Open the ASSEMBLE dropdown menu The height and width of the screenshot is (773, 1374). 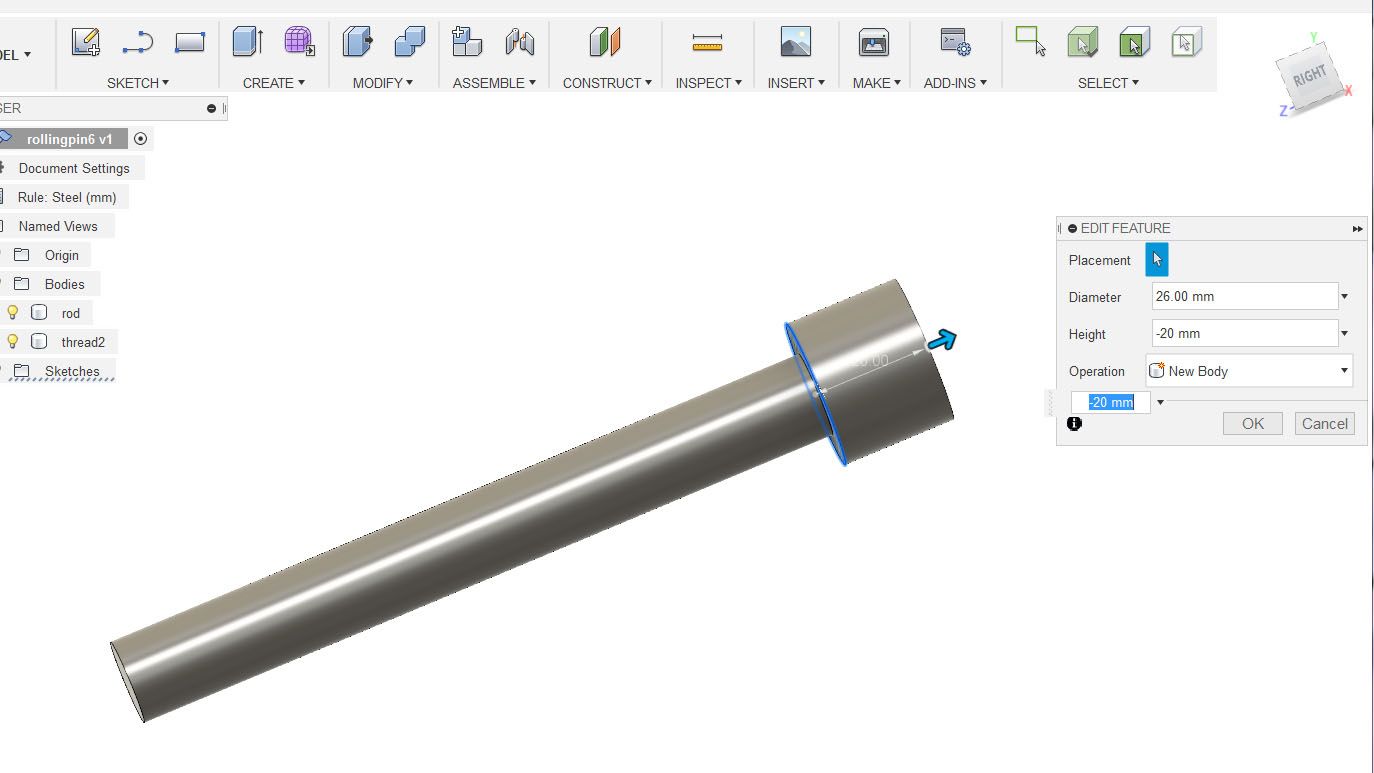coord(494,83)
